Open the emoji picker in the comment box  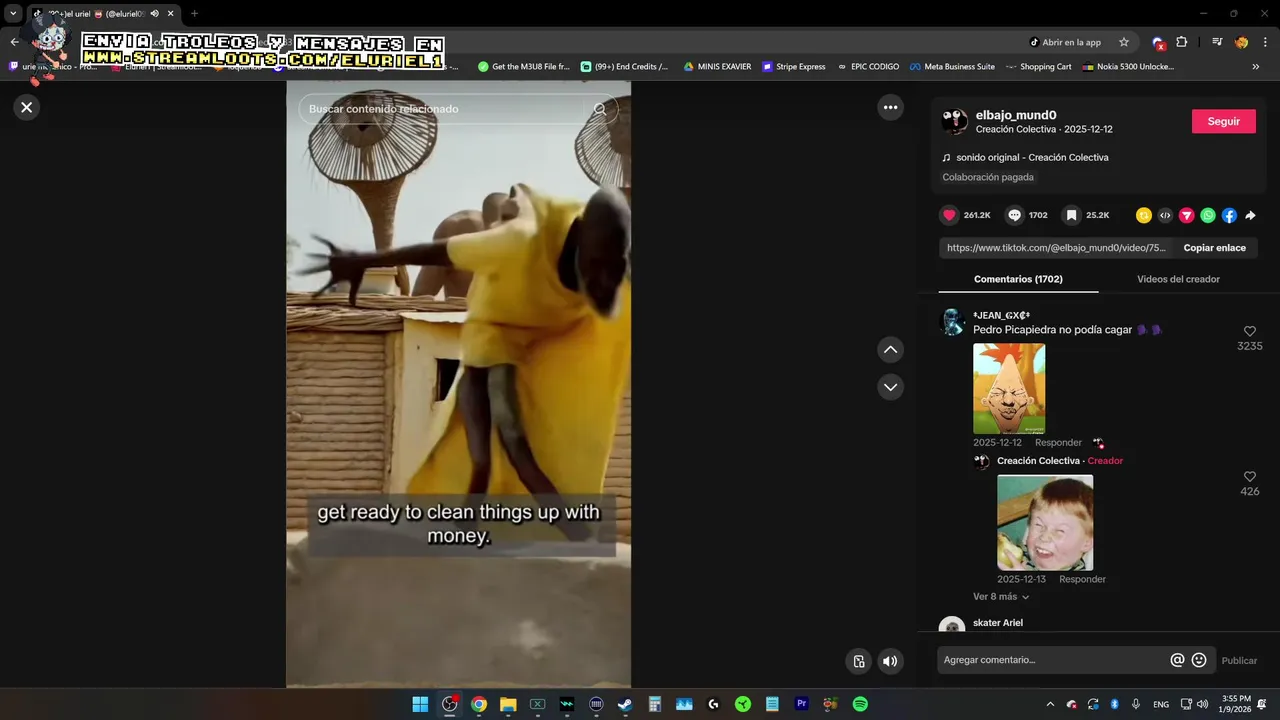1199,660
